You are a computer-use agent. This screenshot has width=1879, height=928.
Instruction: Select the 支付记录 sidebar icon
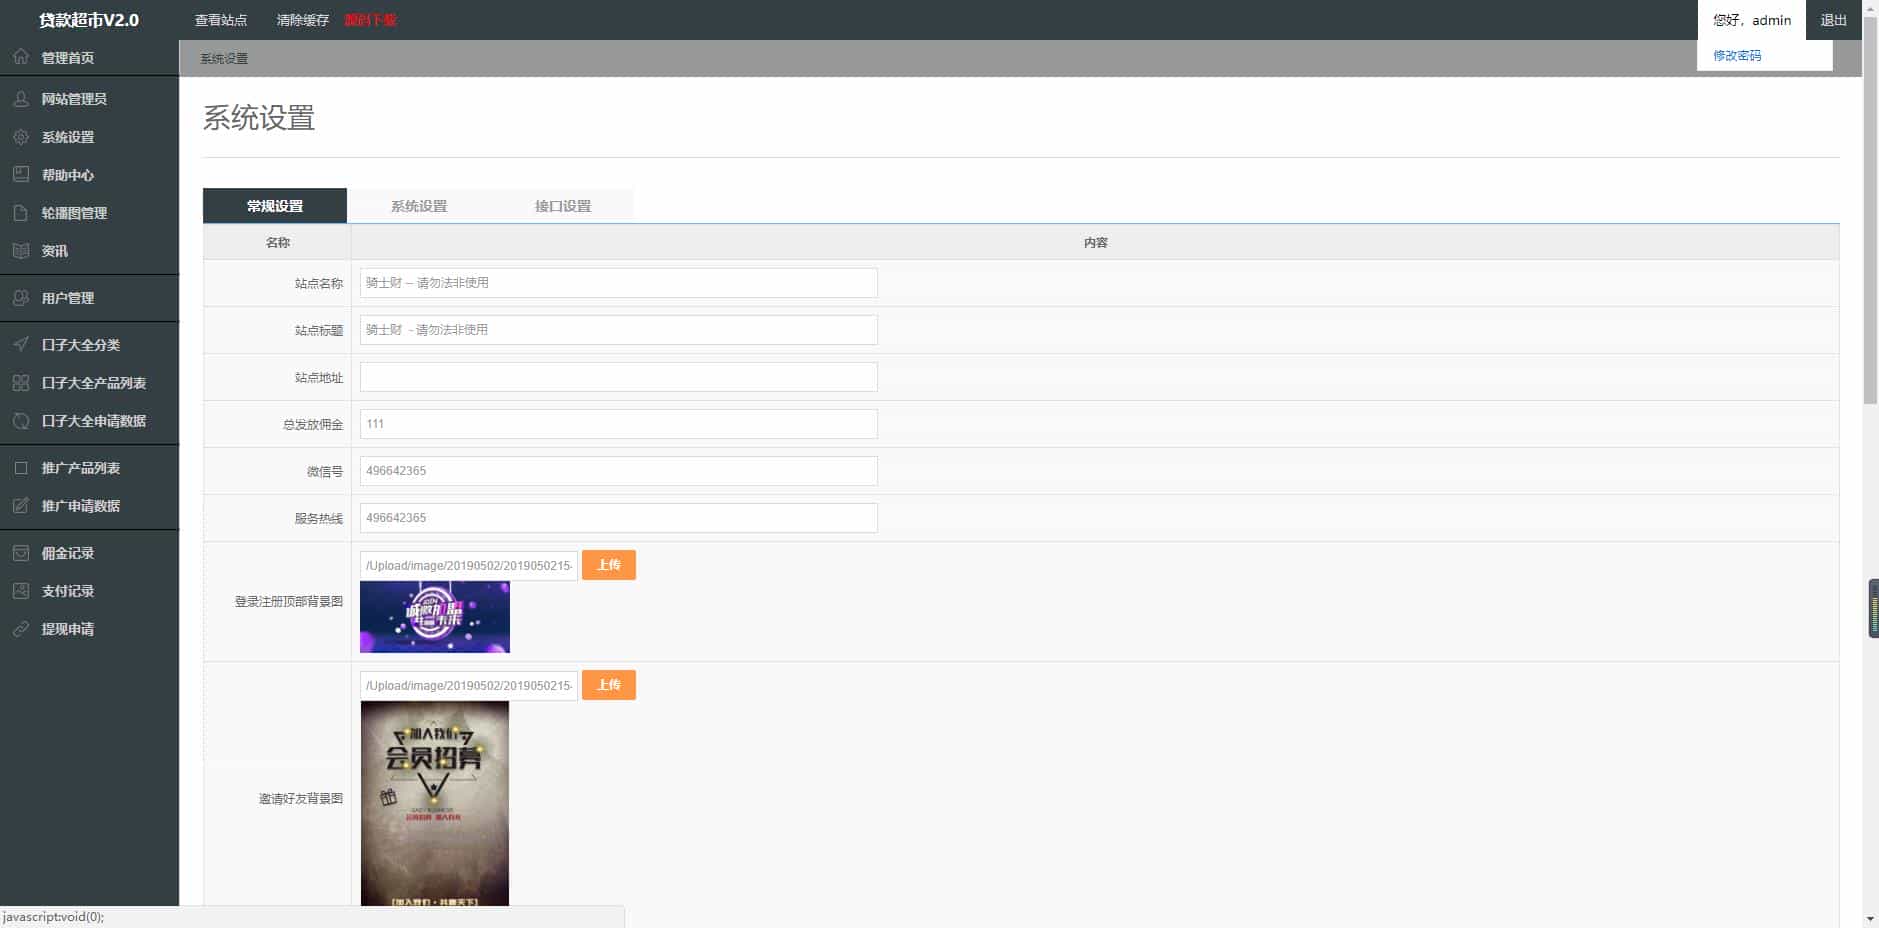point(21,591)
